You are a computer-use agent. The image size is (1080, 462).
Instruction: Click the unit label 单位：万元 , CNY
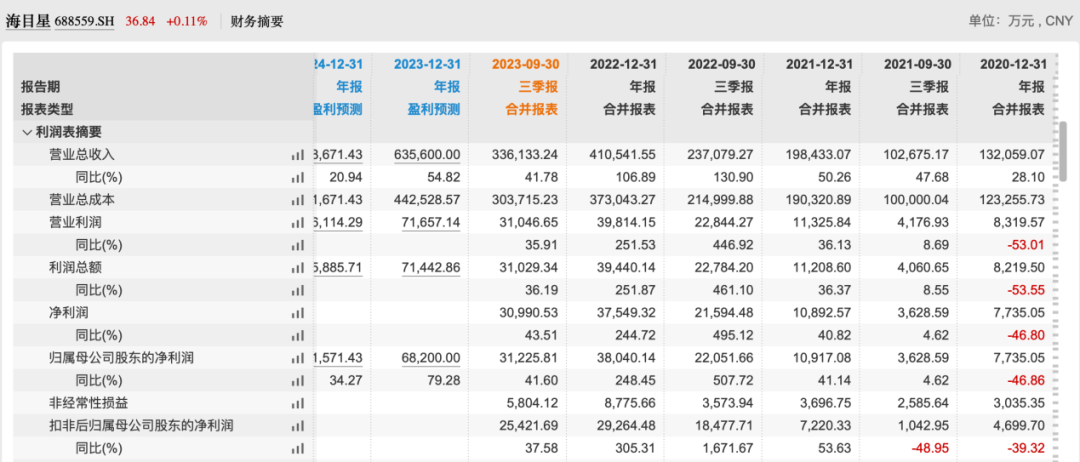pos(1021,21)
